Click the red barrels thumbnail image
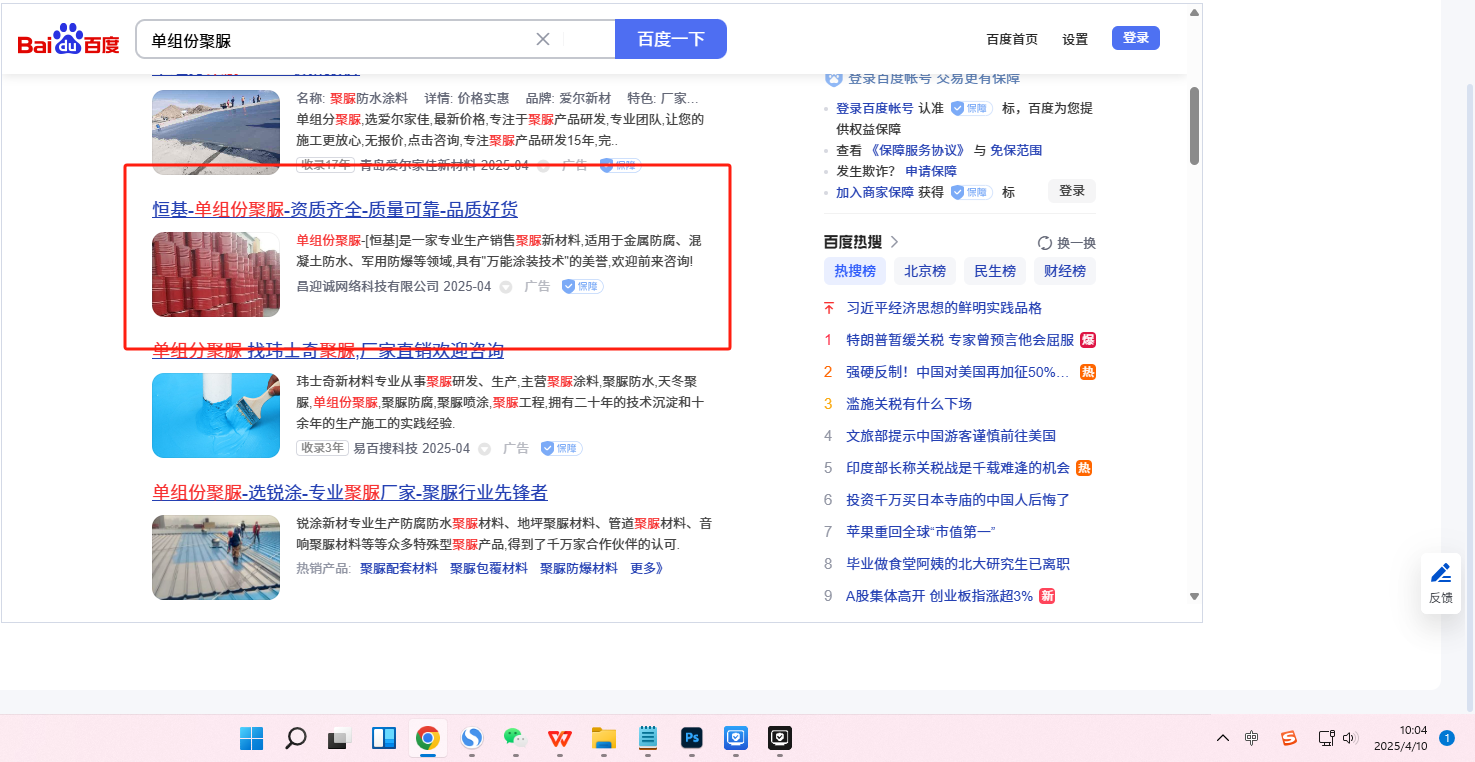Viewport: 1475px width, 762px height. 216,274
